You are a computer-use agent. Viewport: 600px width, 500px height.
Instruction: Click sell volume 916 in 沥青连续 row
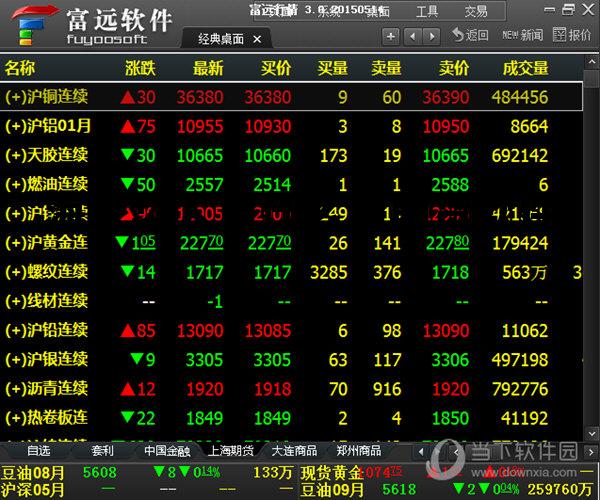coord(387,389)
